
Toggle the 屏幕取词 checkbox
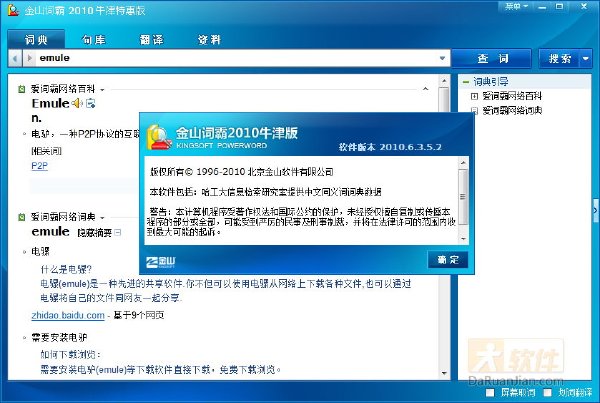pos(490,392)
